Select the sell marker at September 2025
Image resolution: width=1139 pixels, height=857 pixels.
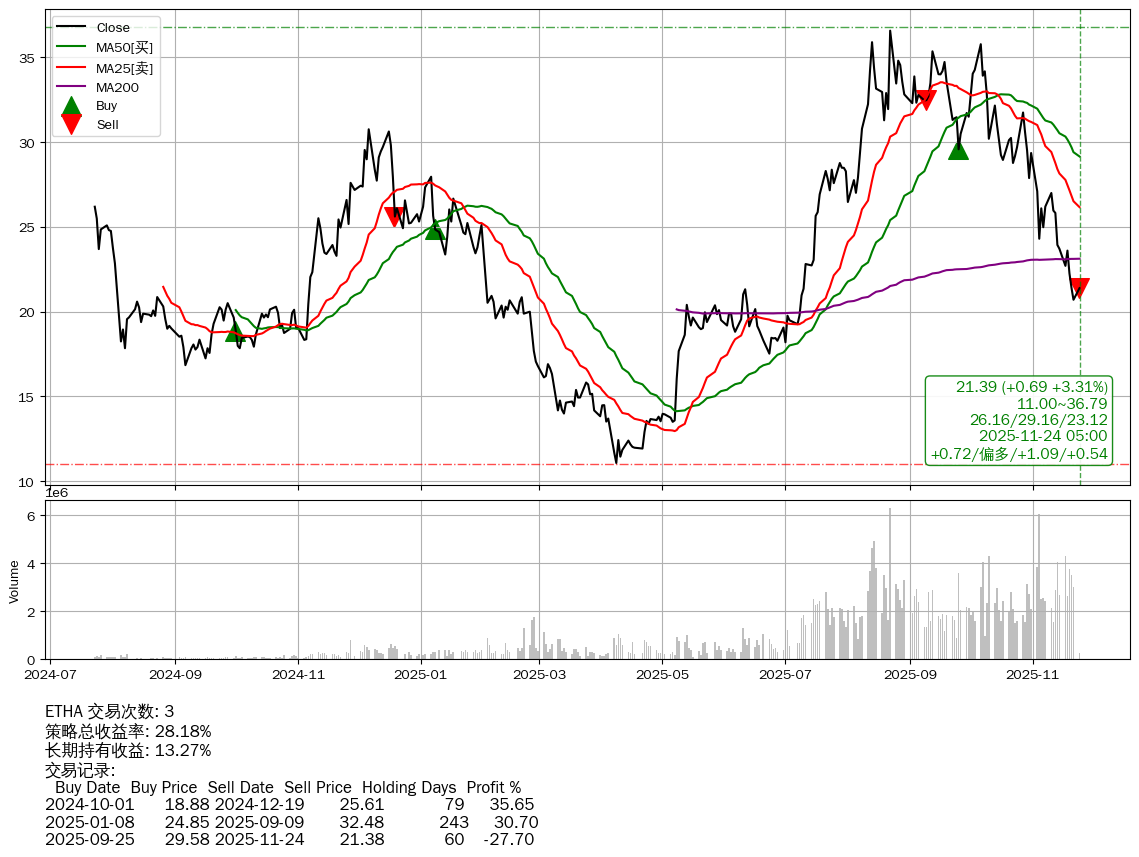click(925, 99)
